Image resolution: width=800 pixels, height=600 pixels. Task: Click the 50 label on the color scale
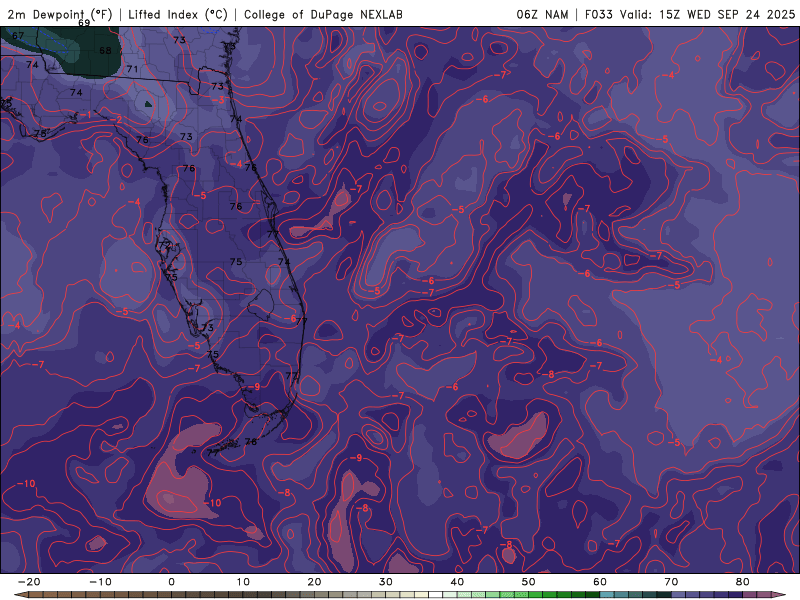click(x=529, y=582)
